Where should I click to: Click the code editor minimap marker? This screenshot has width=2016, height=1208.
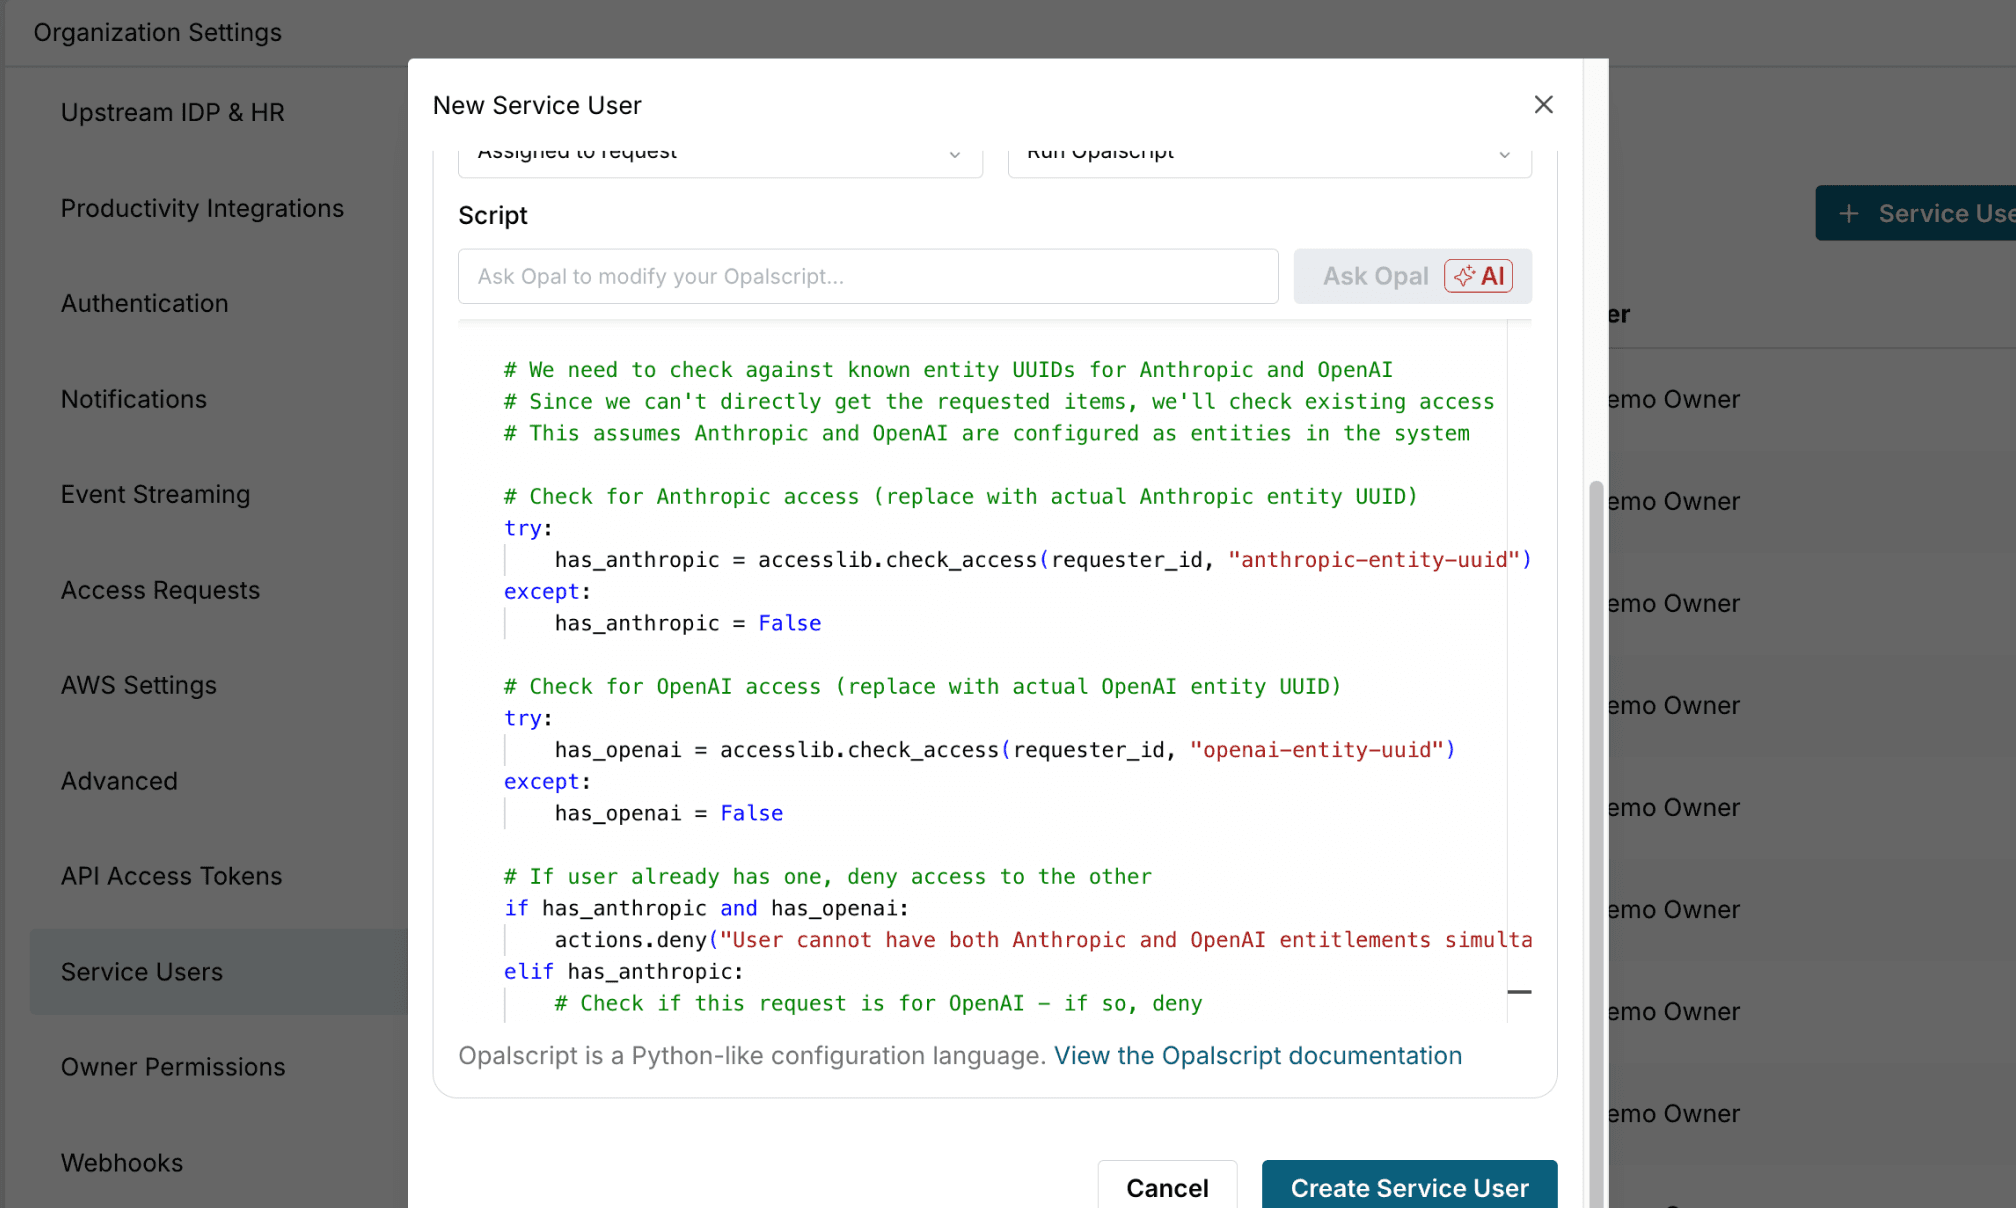pyautogui.click(x=1519, y=992)
